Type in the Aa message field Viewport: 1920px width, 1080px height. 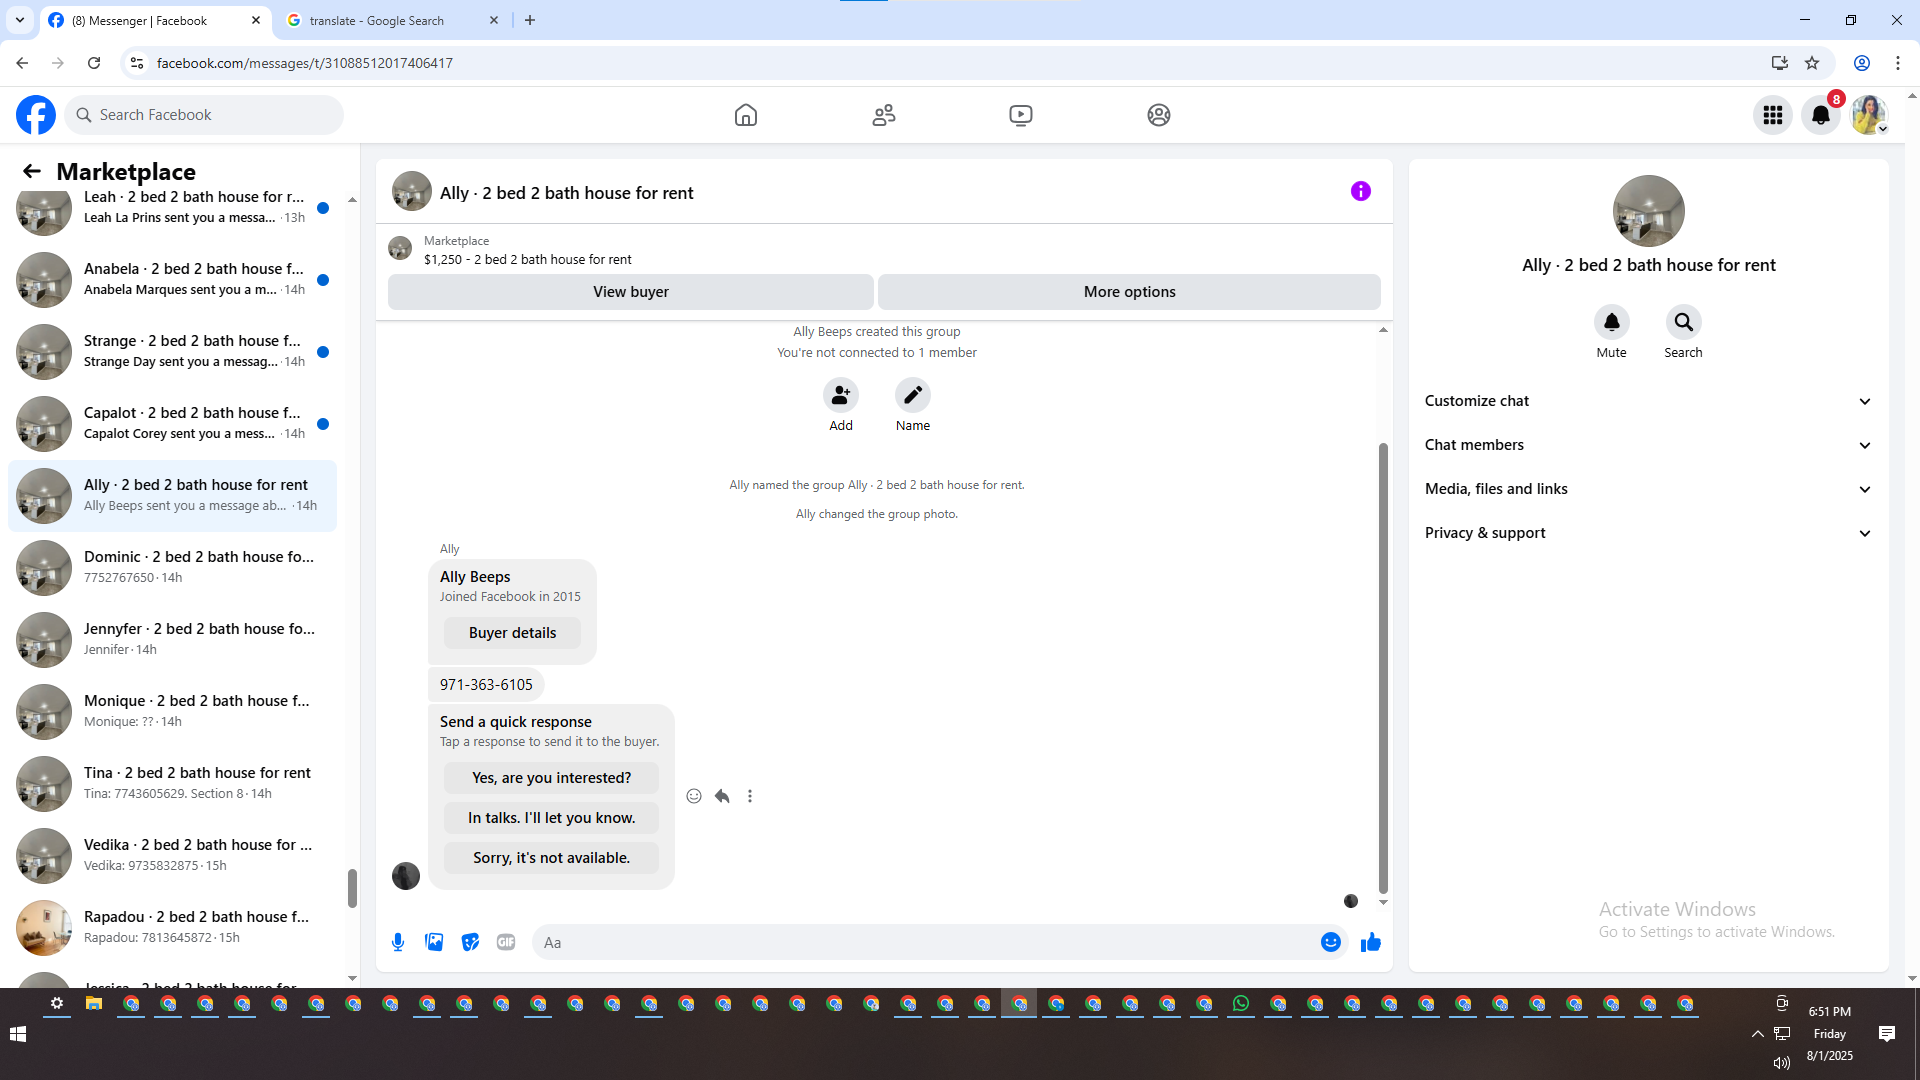pyautogui.click(x=930, y=942)
